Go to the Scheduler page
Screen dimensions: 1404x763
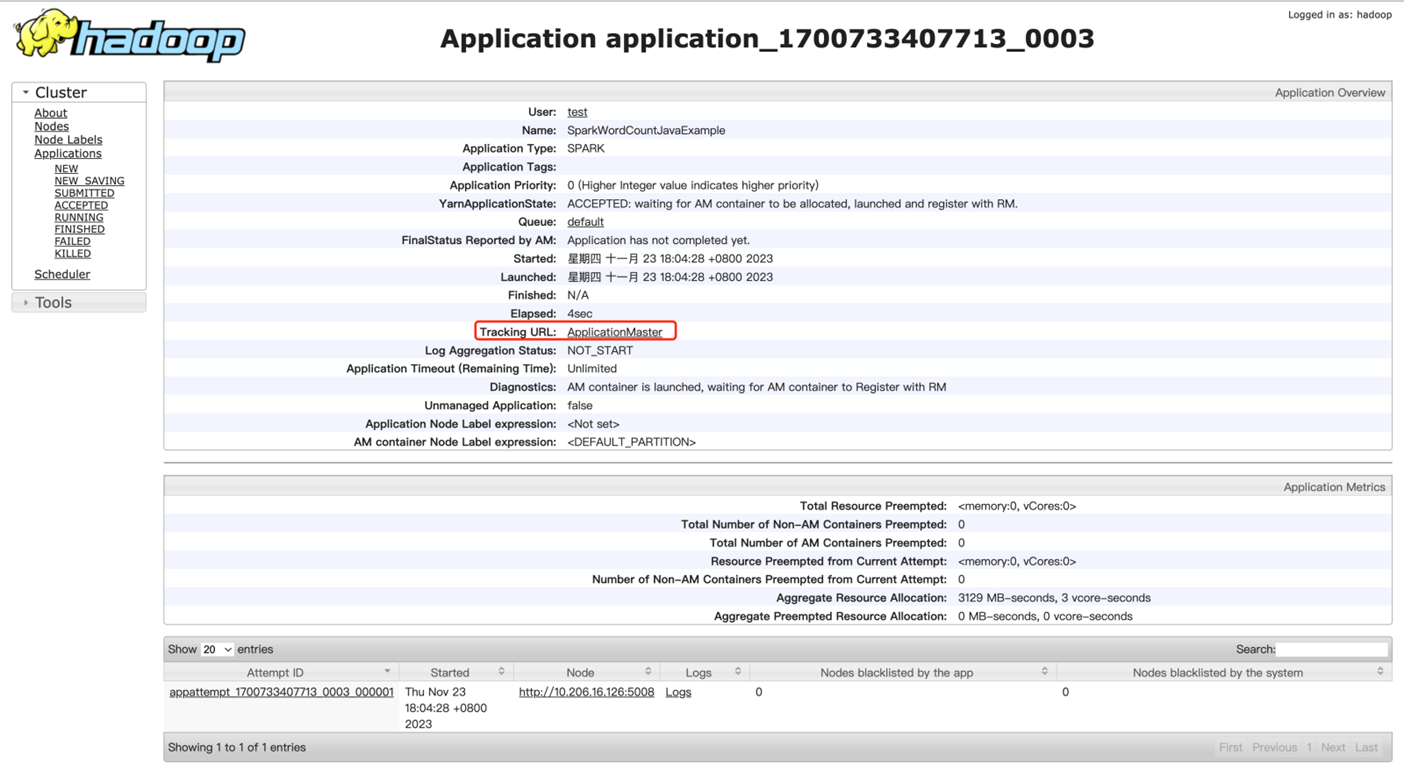click(62, 274)
